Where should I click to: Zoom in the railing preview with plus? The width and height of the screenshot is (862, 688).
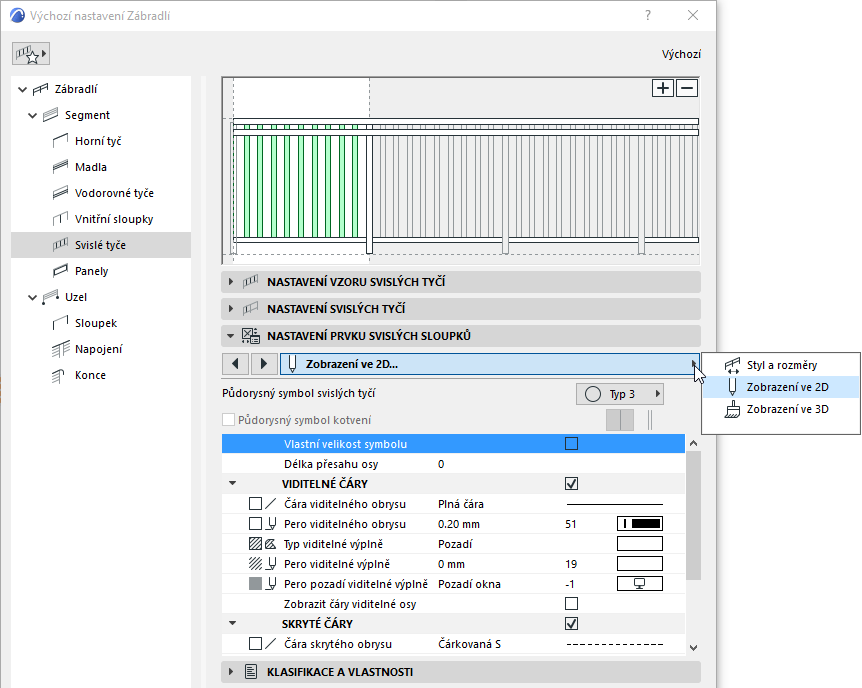663,88
